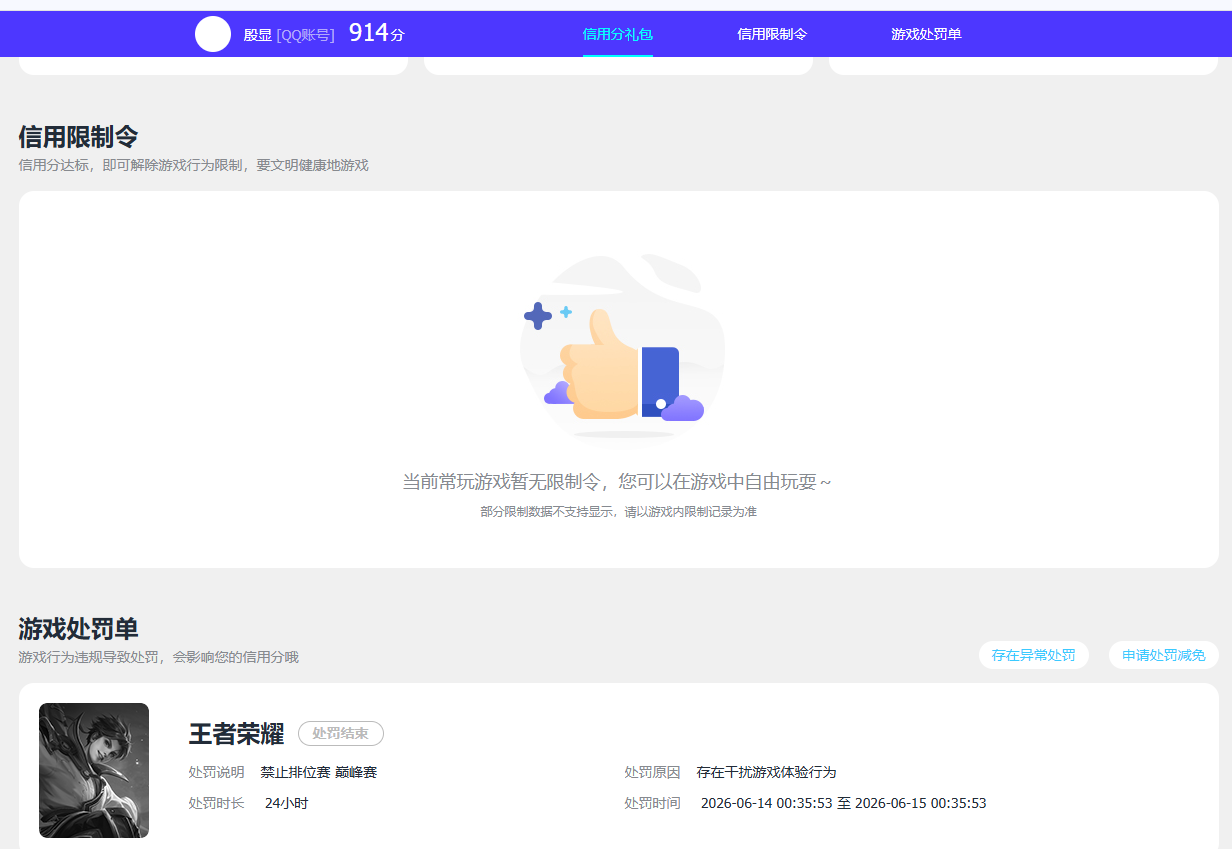Viewport: 1232px width, 849px height.
Task: Click the 存在异常处罚 button
Action: tap(1034, 656)
